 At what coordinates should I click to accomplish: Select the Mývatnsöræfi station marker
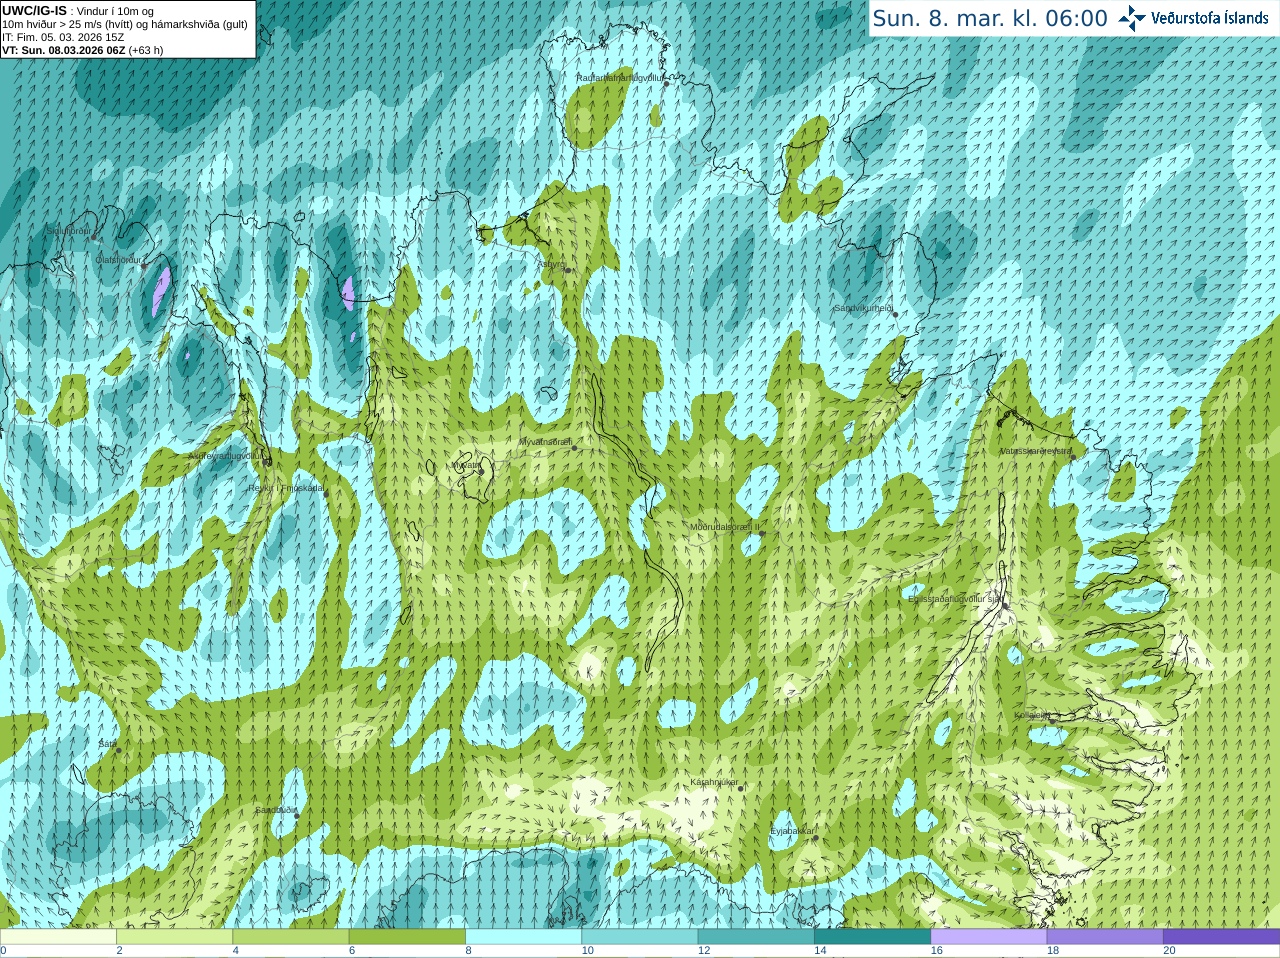[x=574, y=447]
